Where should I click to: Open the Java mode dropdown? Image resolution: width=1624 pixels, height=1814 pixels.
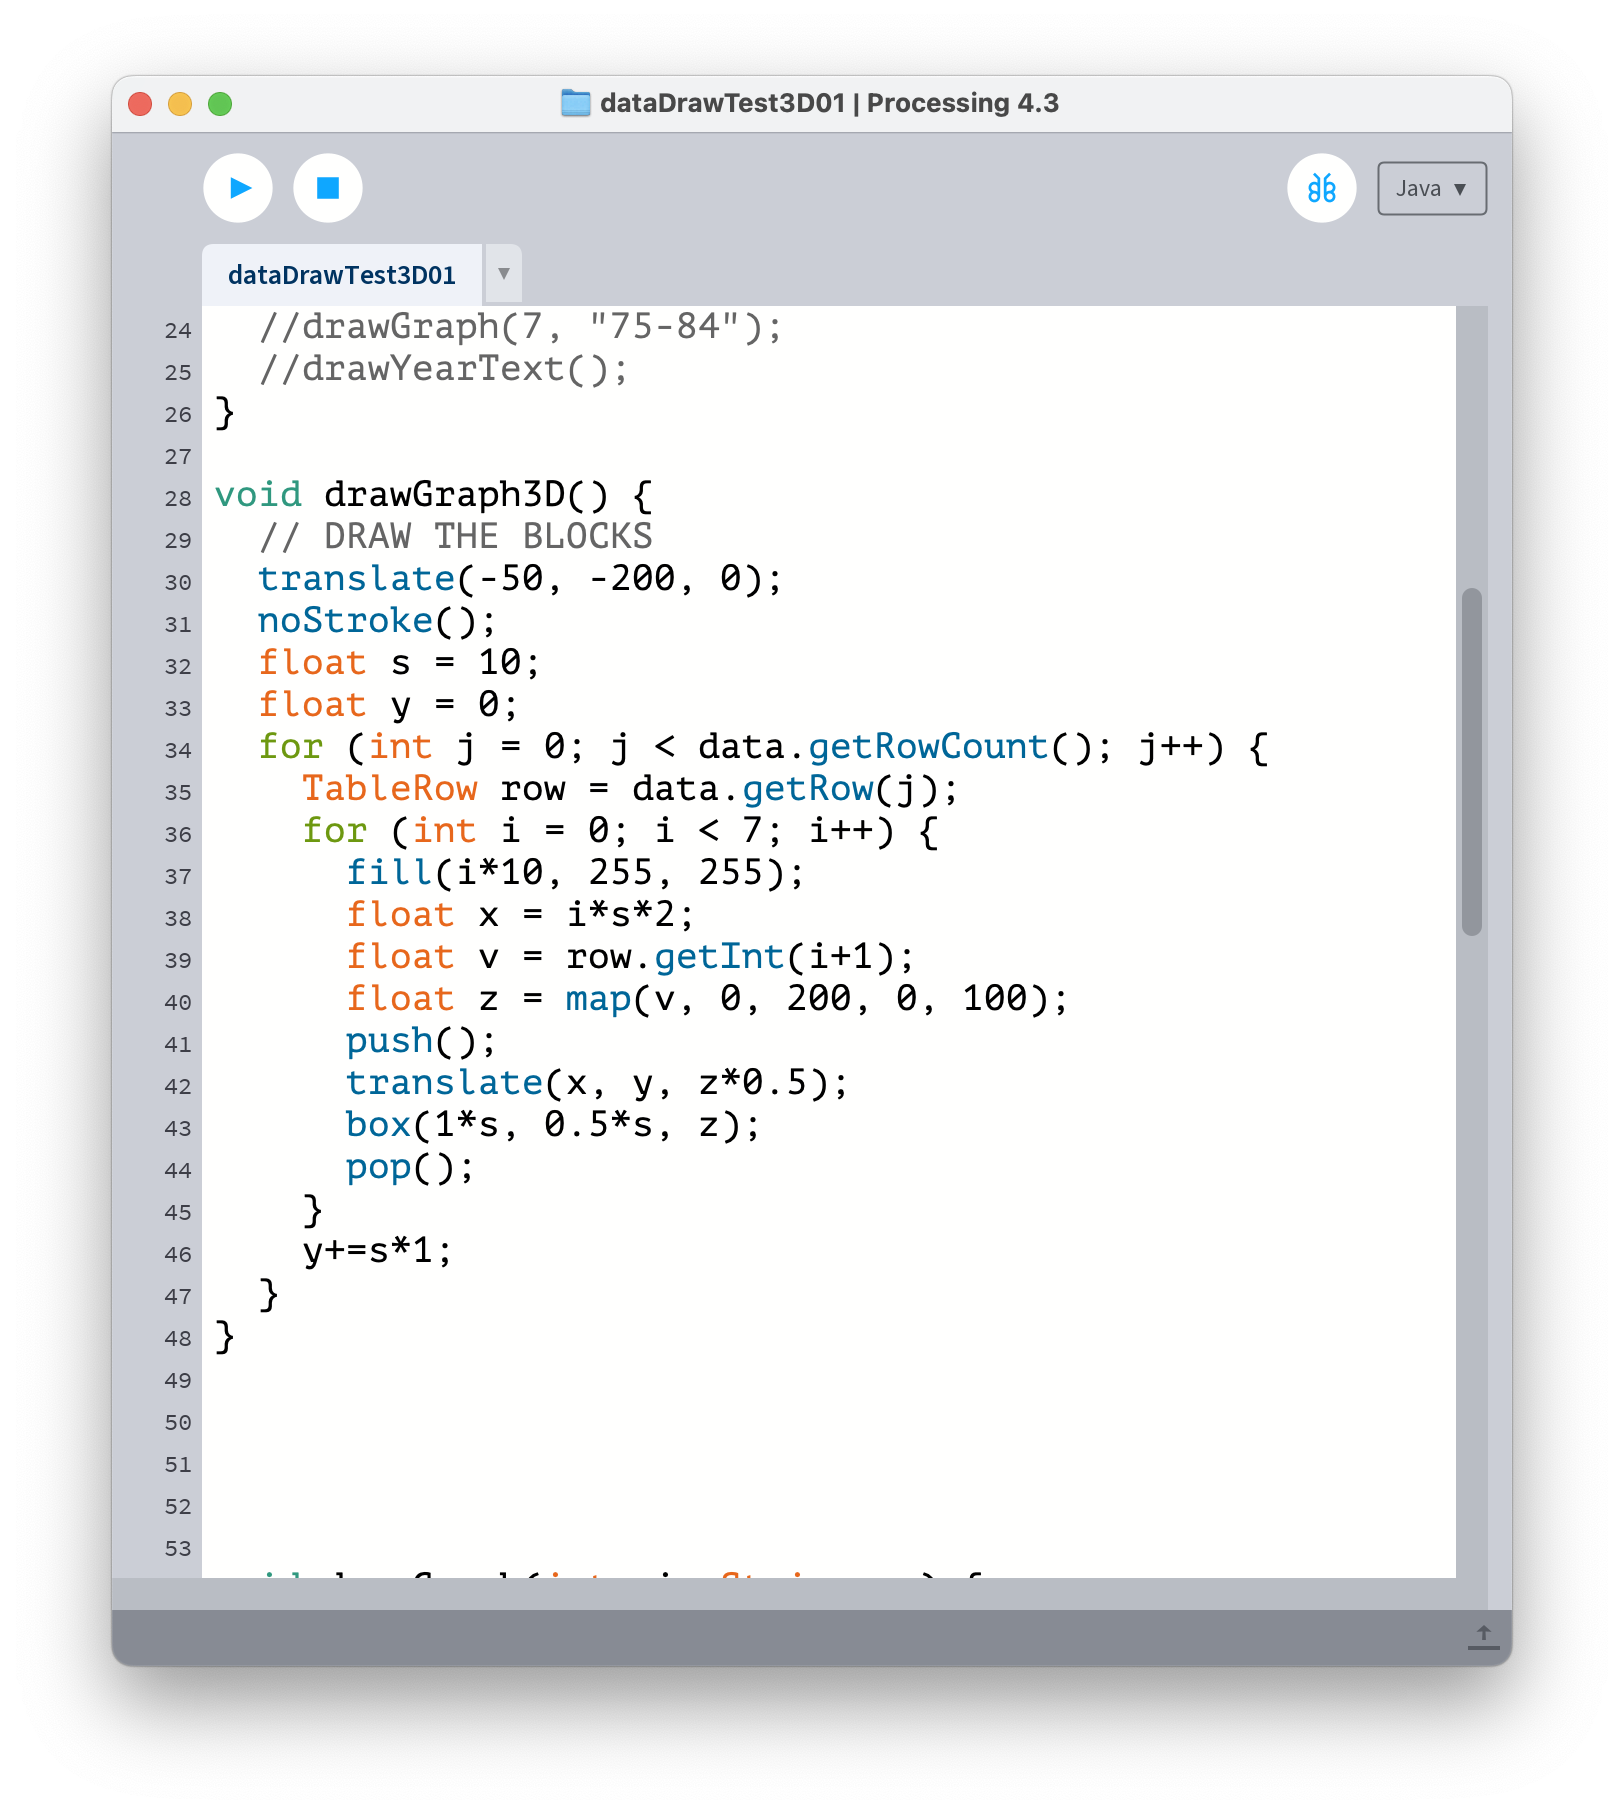pos(1431,189)
